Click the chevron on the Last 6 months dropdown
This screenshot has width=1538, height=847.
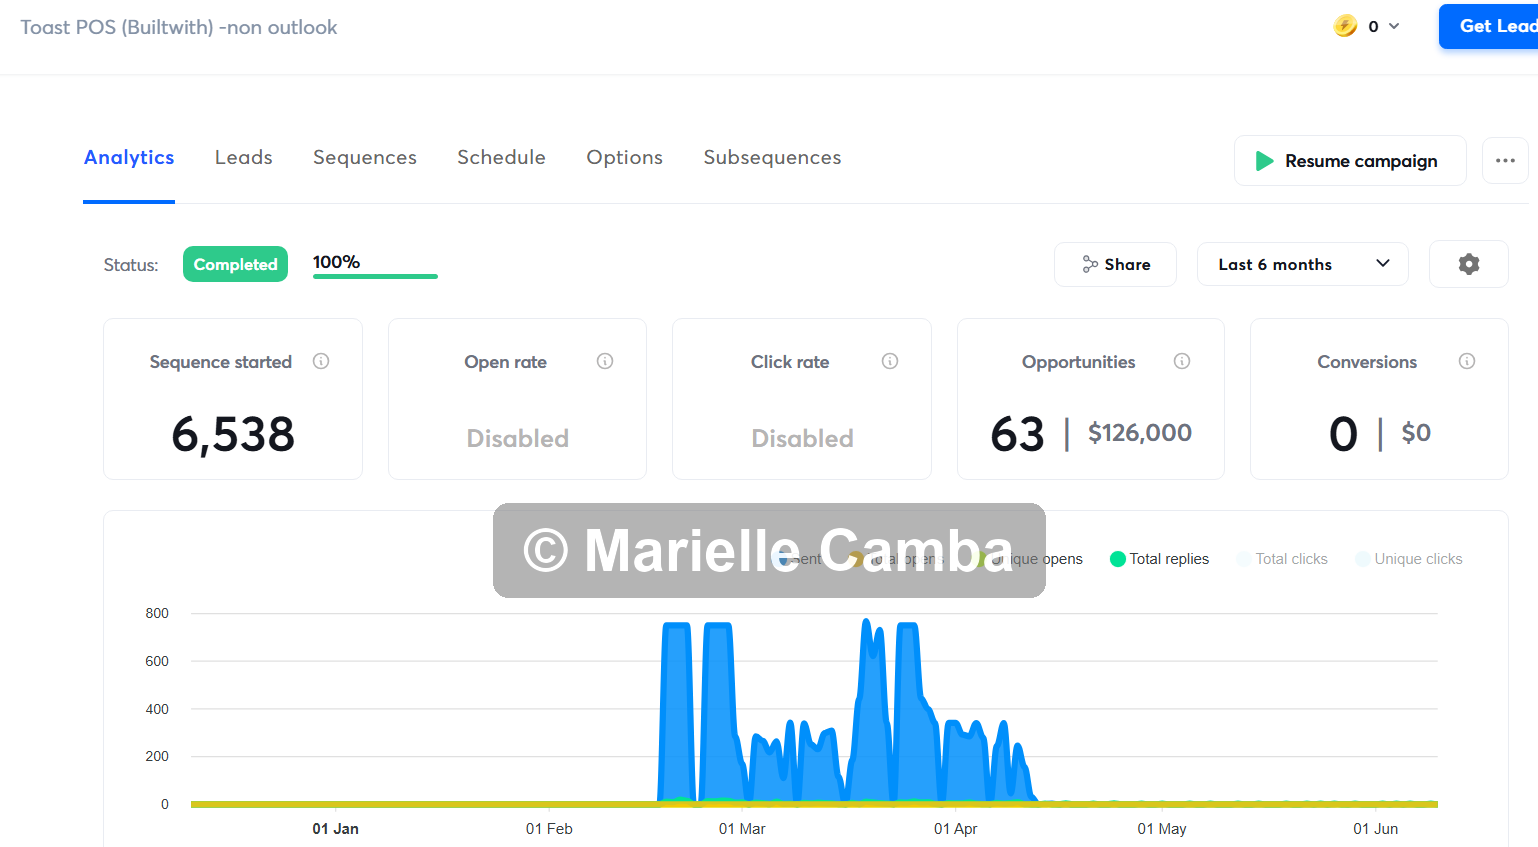click(x=1383, y=263)
